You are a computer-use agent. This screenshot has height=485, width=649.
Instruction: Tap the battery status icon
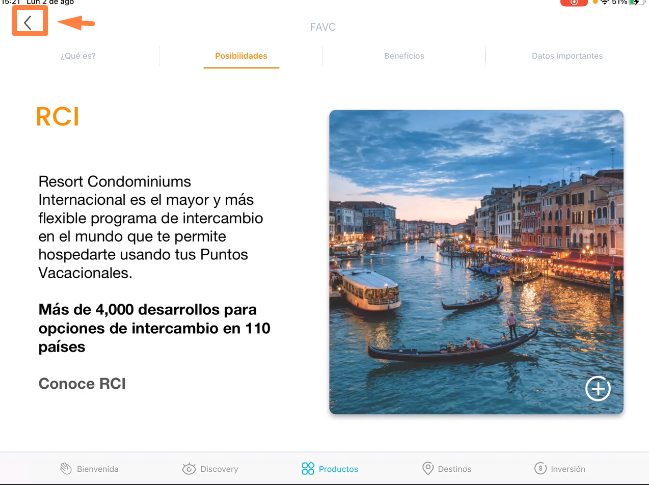[x=636, y=2]
